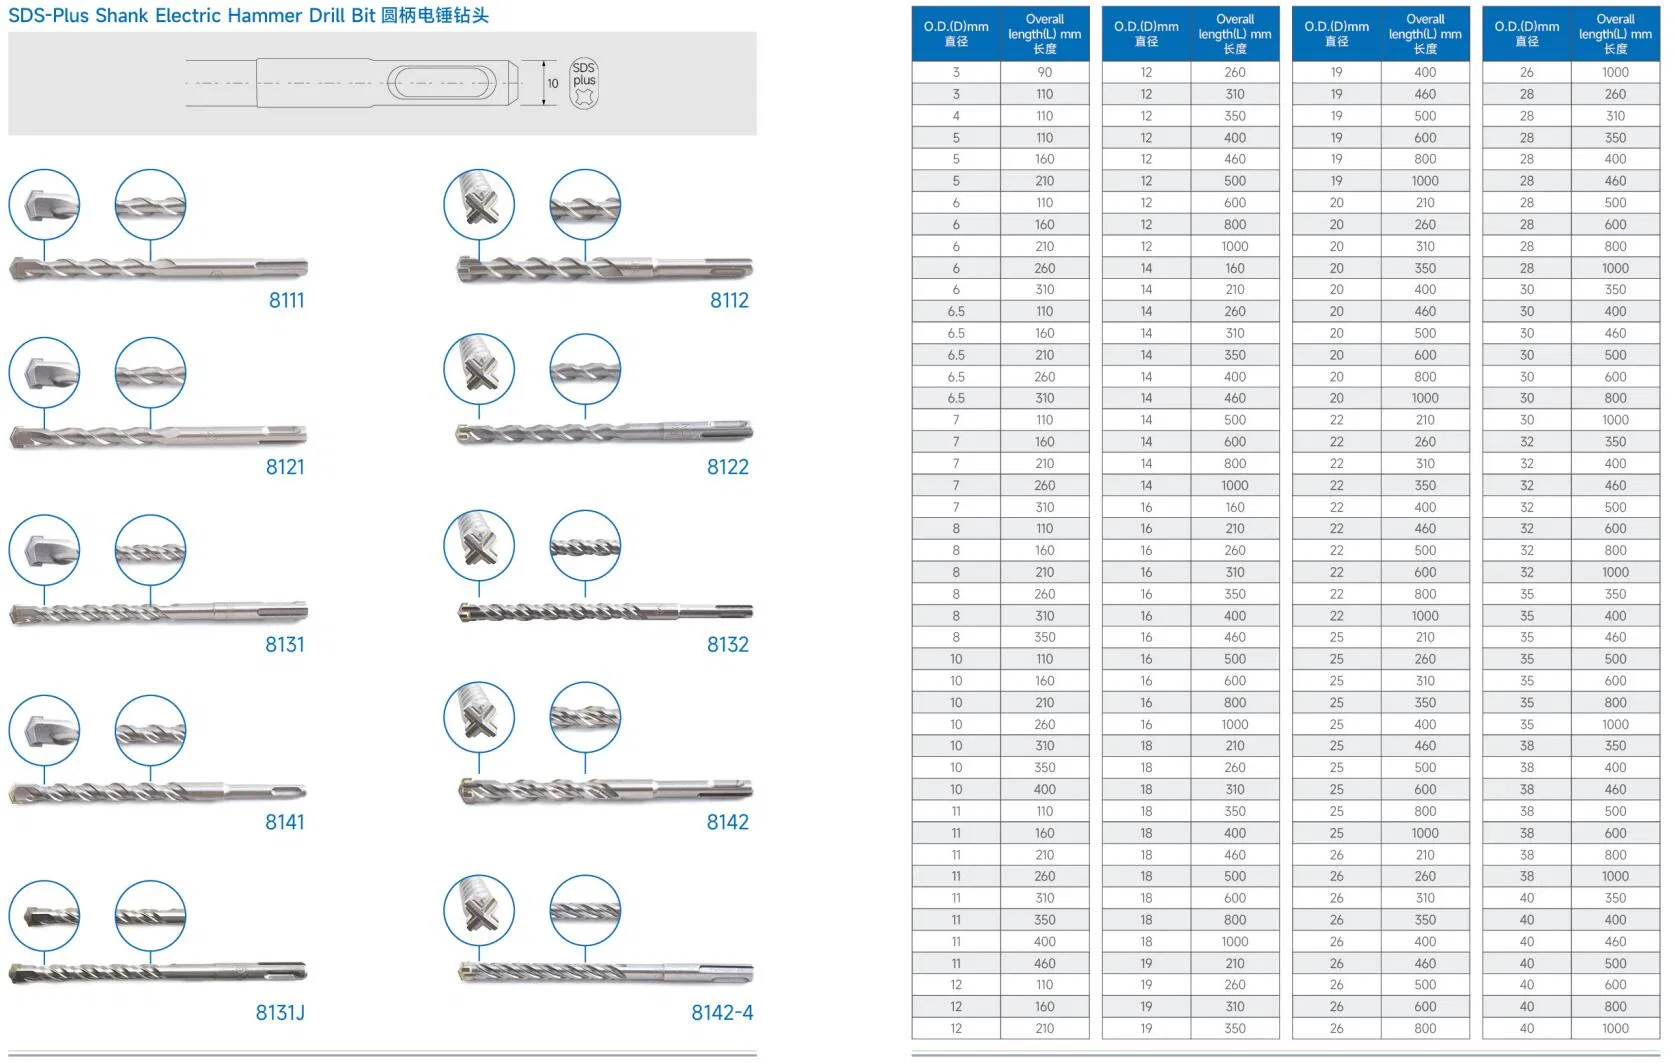Click the 8111 model number label

286,300
